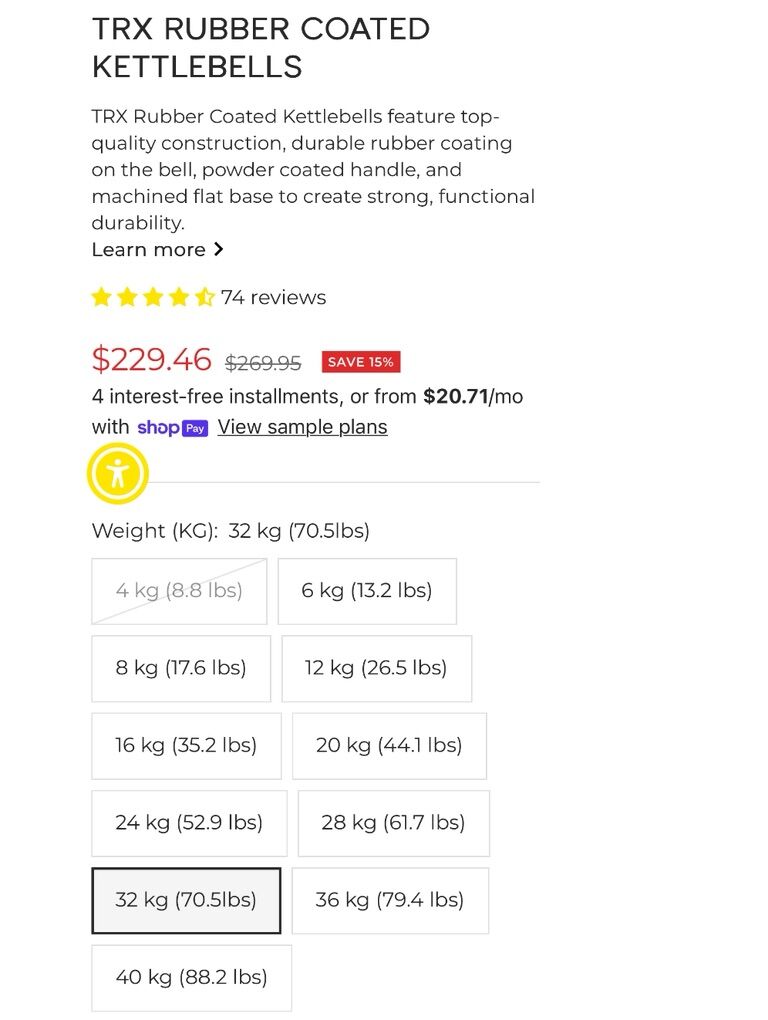Select the 4 kg (8.8 lbs) weight
Screen dimensions: 768x1020
pyautogui.click(x=179, y=591)
